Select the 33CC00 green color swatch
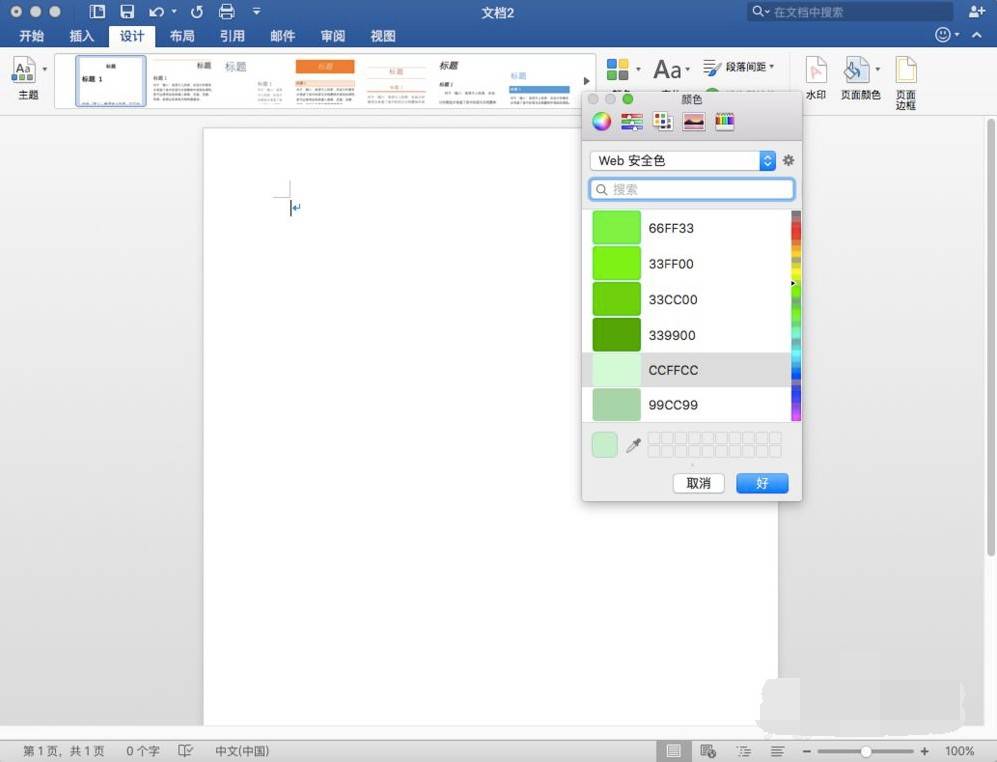This screenshot has width=997, height=762. pyautogui.click(x=616, y=299)
